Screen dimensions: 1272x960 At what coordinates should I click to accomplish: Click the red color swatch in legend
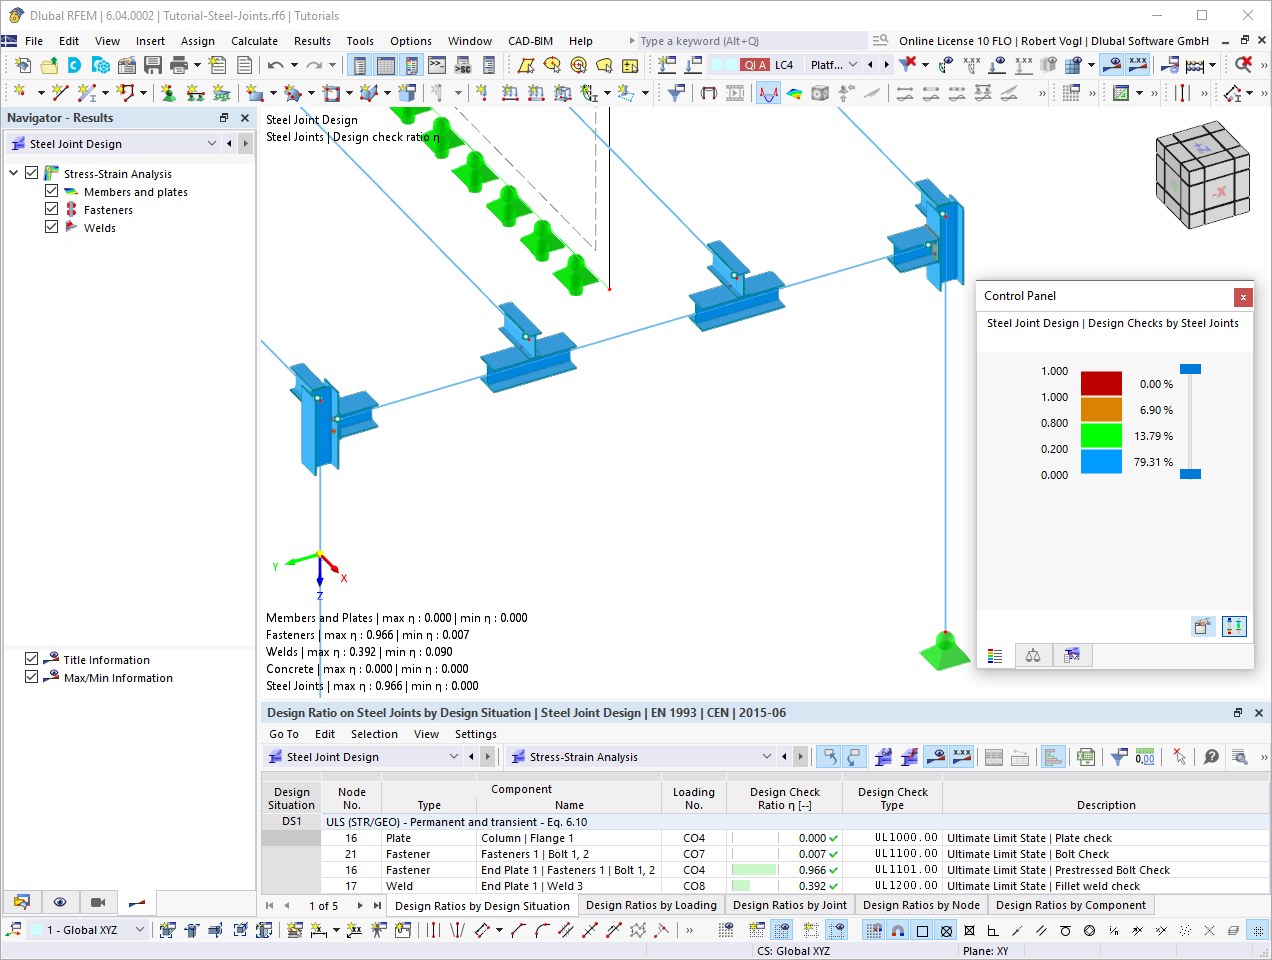[1101, 384]
